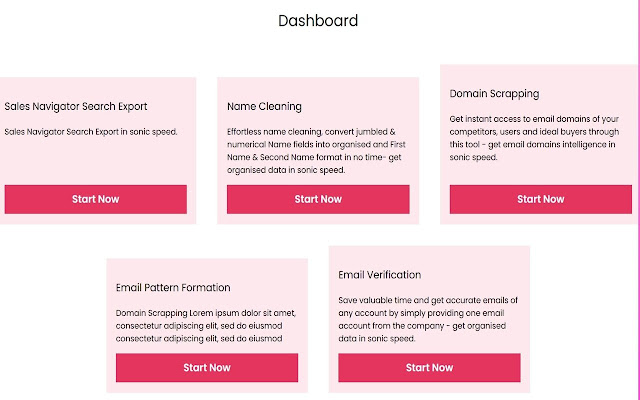Click the Name Cleaning card title

pyautogui.click(x=264, y=106)
